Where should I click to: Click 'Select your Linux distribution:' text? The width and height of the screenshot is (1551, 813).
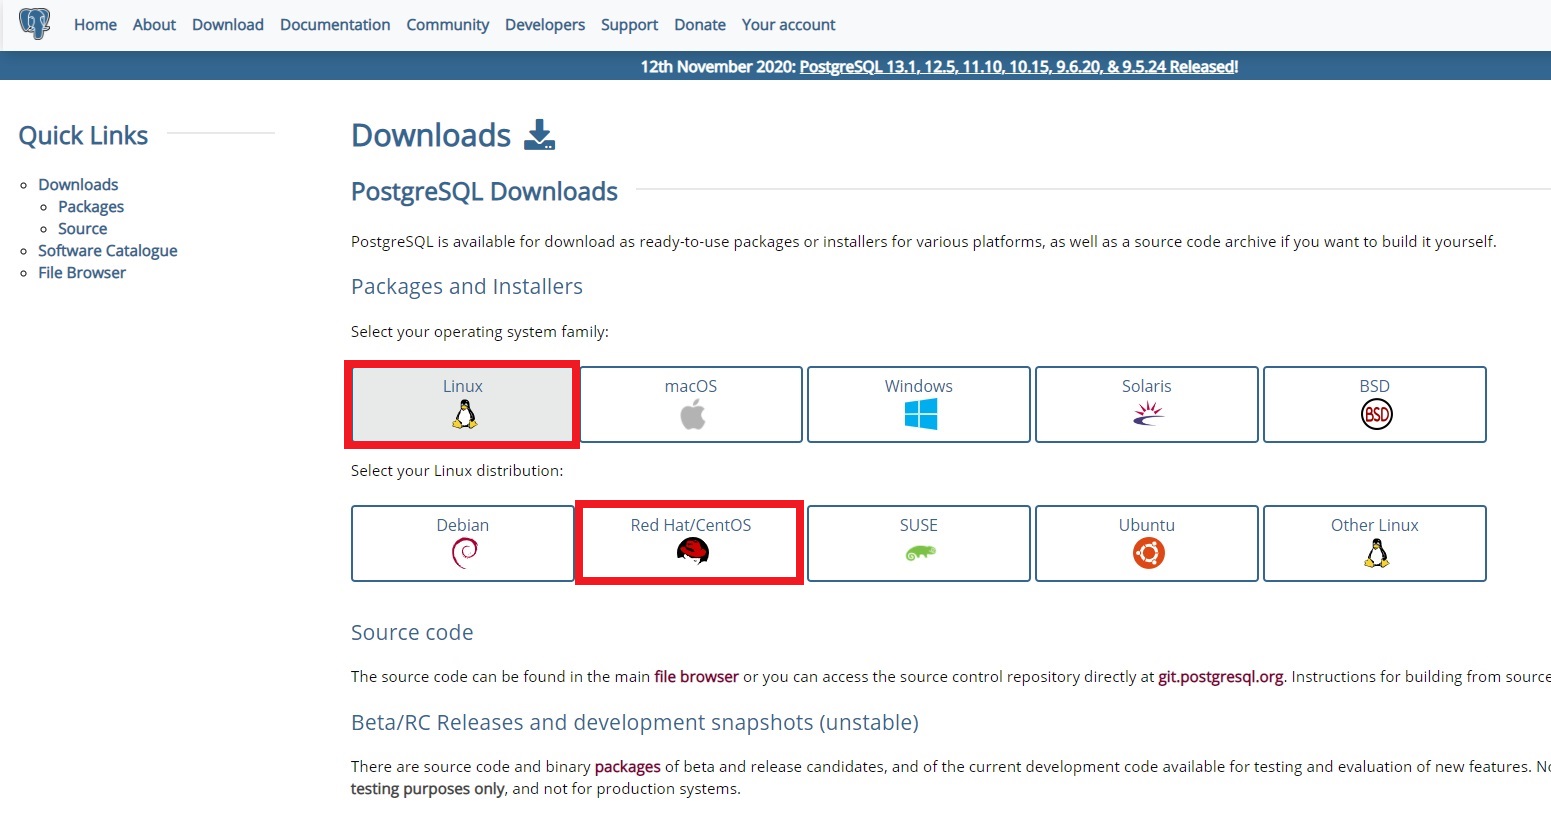point(457,471)
